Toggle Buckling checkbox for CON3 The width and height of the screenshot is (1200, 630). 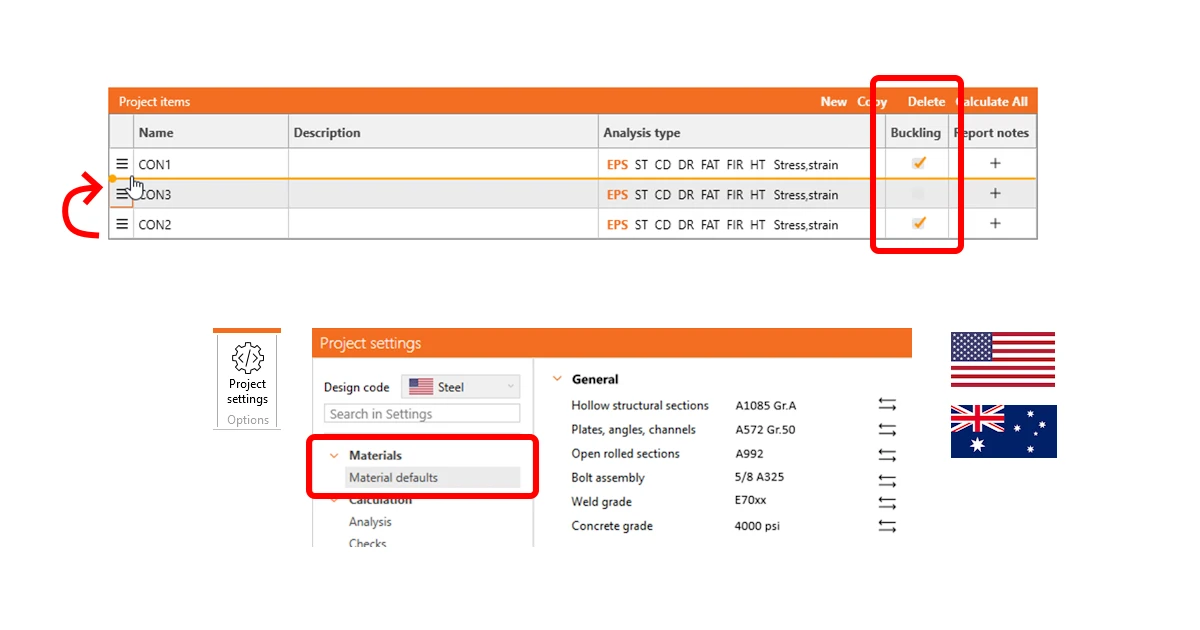(x=918, y=194)
